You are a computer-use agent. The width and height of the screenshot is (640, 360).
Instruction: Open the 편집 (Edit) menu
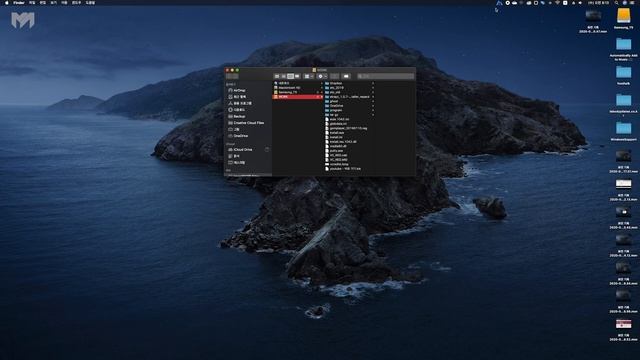(43, 2)
